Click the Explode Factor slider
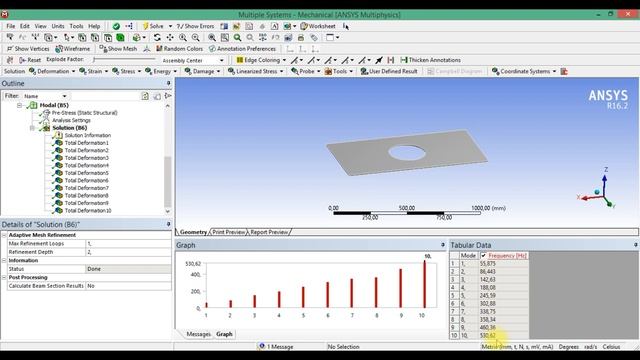The width and height of the screenshot is (640, 360). [x=124, y=60]
